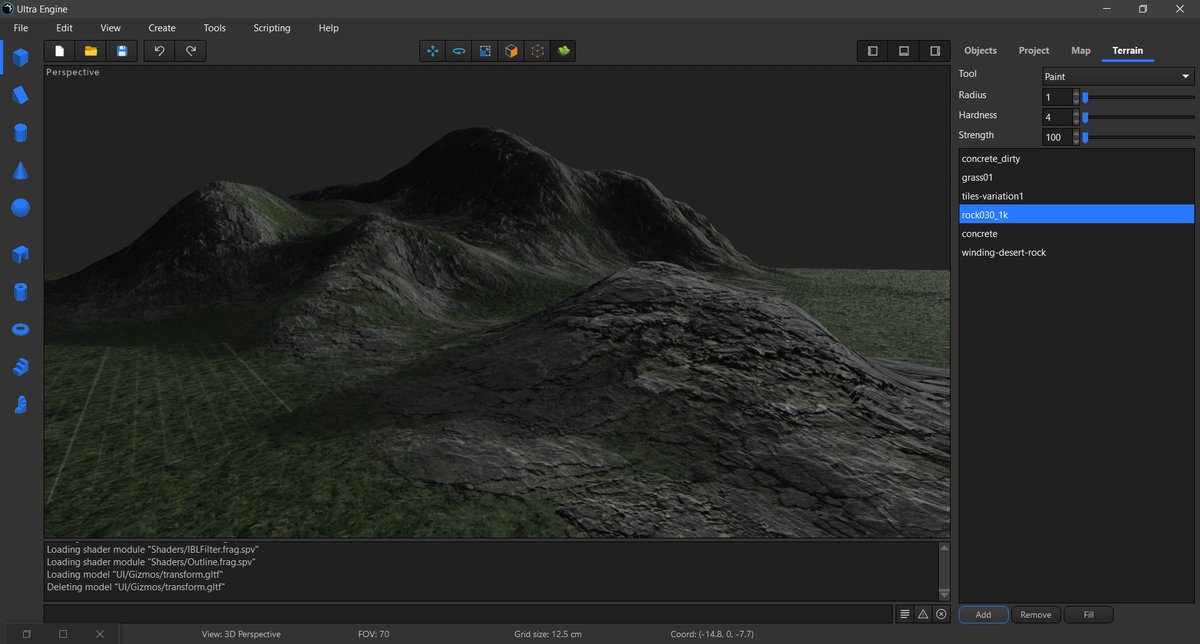Click the Add material button
The width and height of the screenshot is (1200, 644).
pos(983,615)
